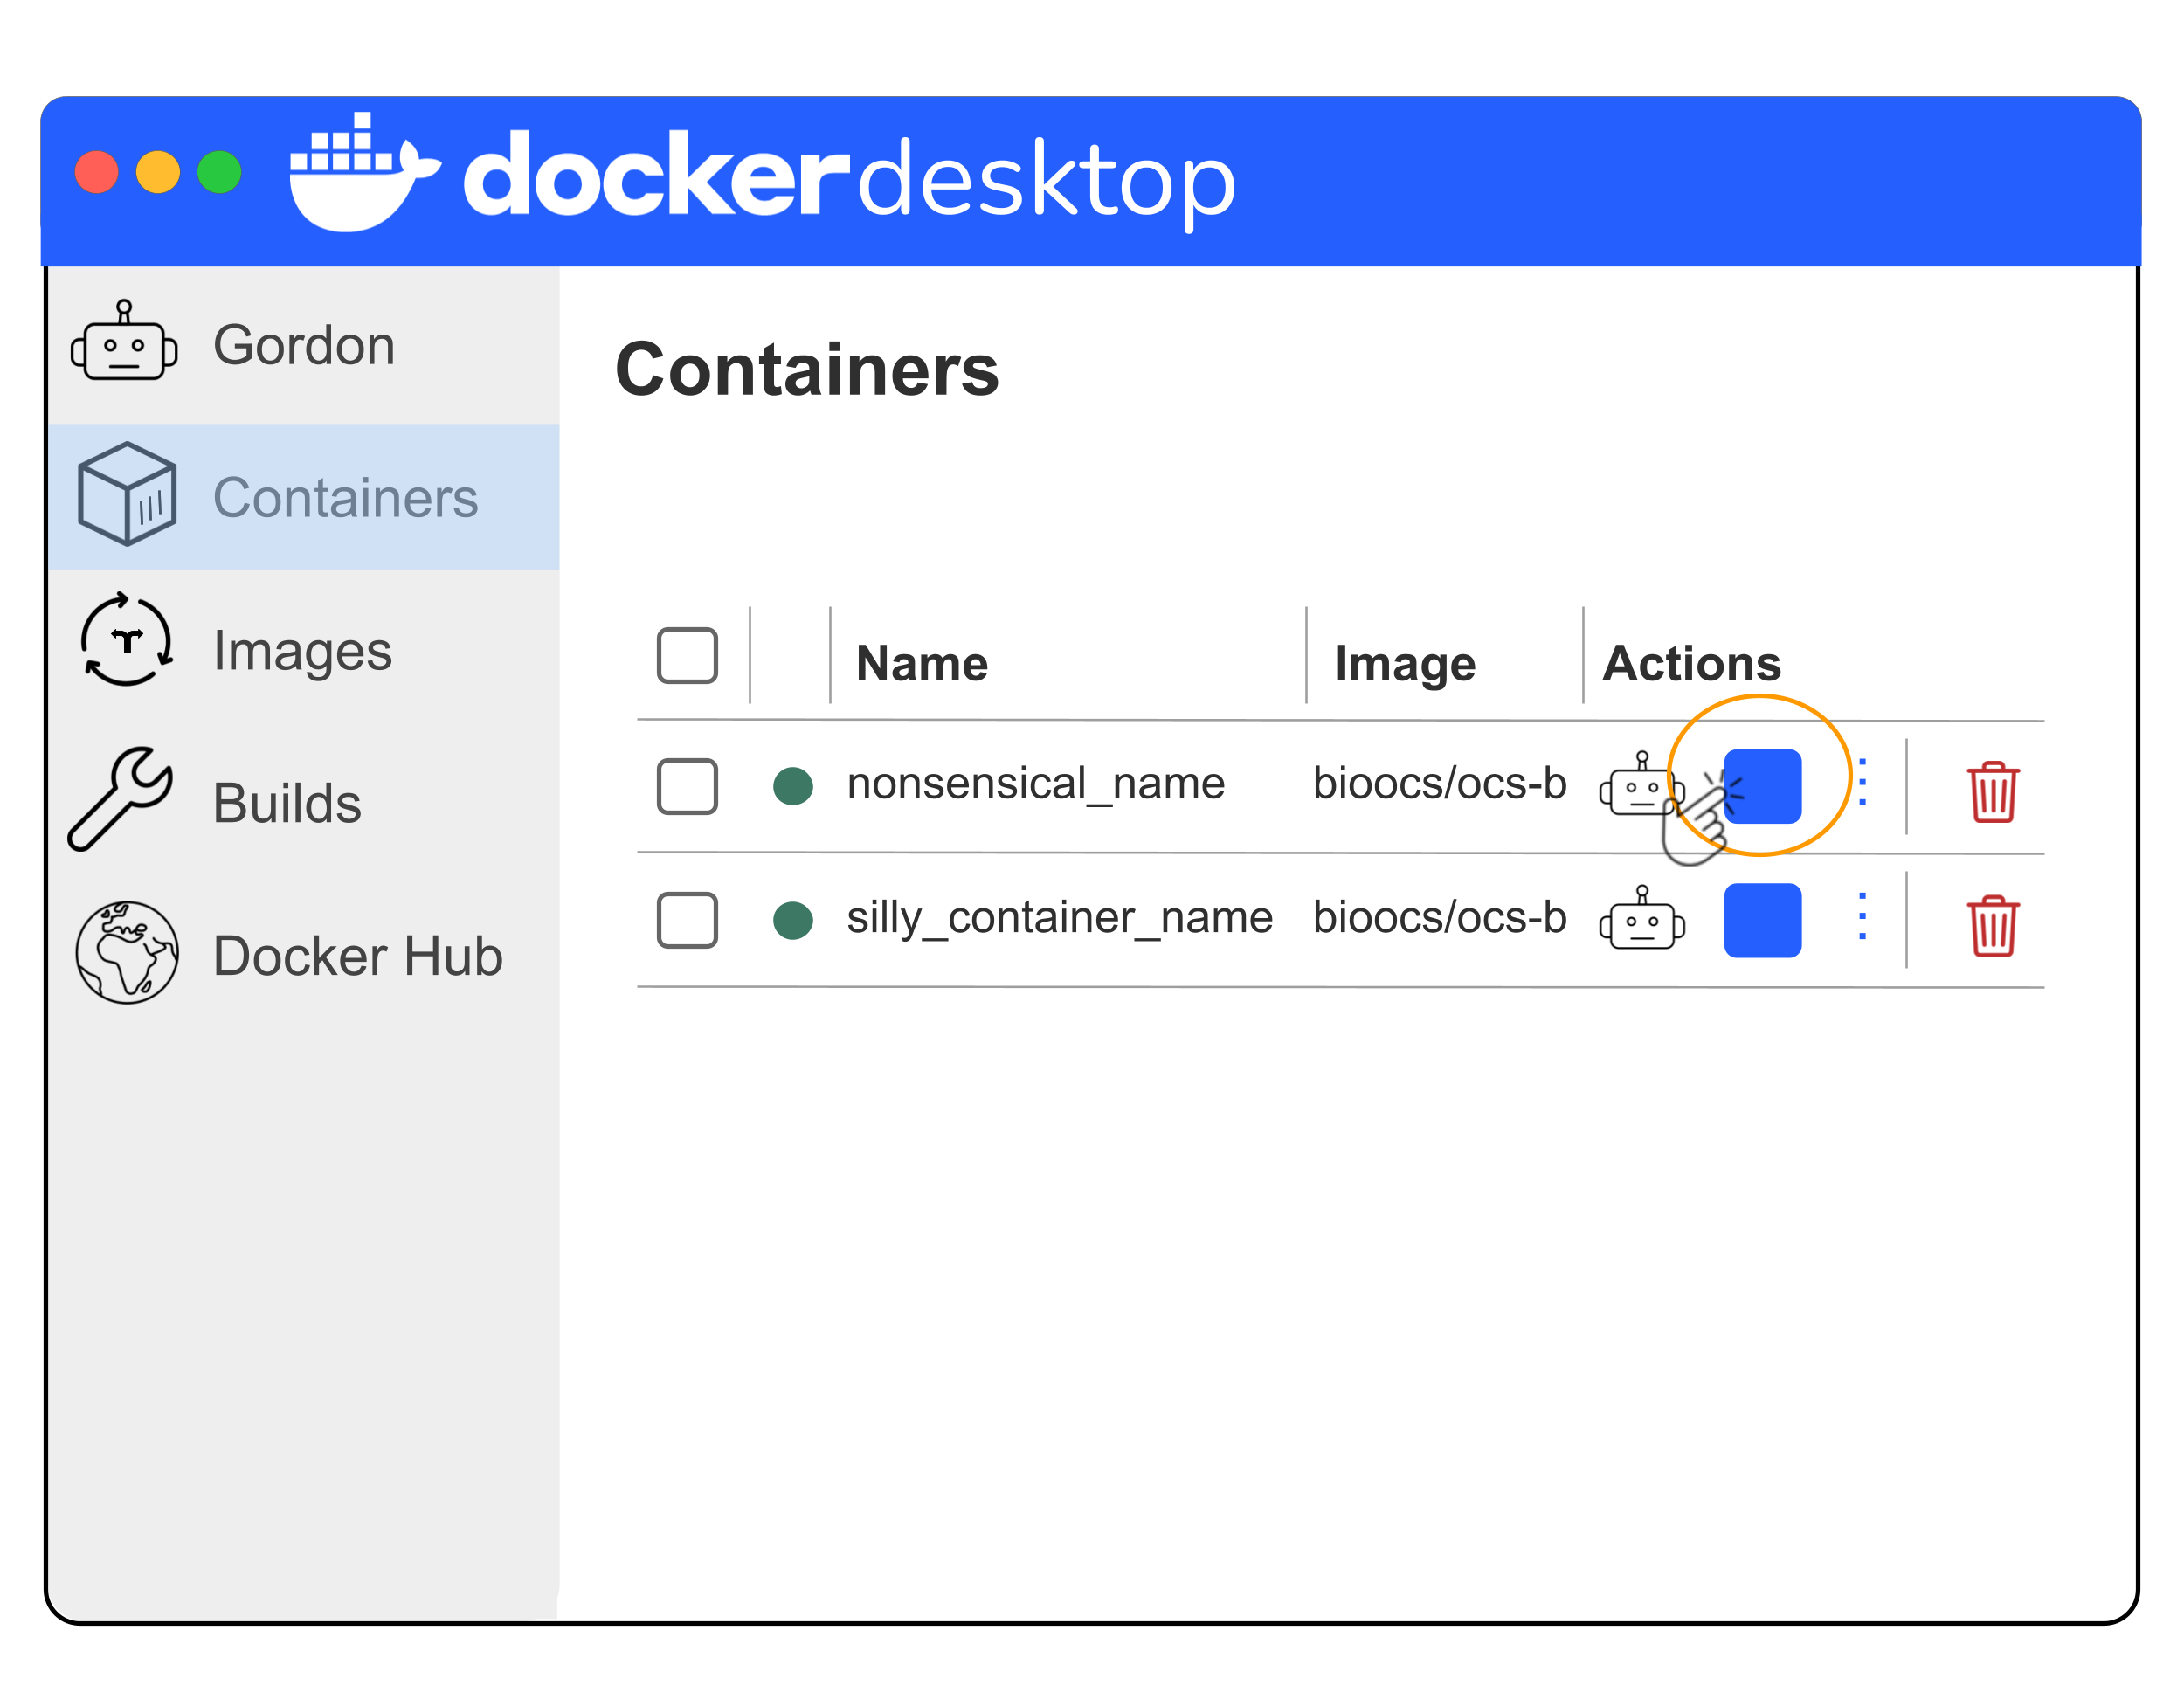
Task: Click the Gordon robot sidebar icon
Action: pos(124,341)
